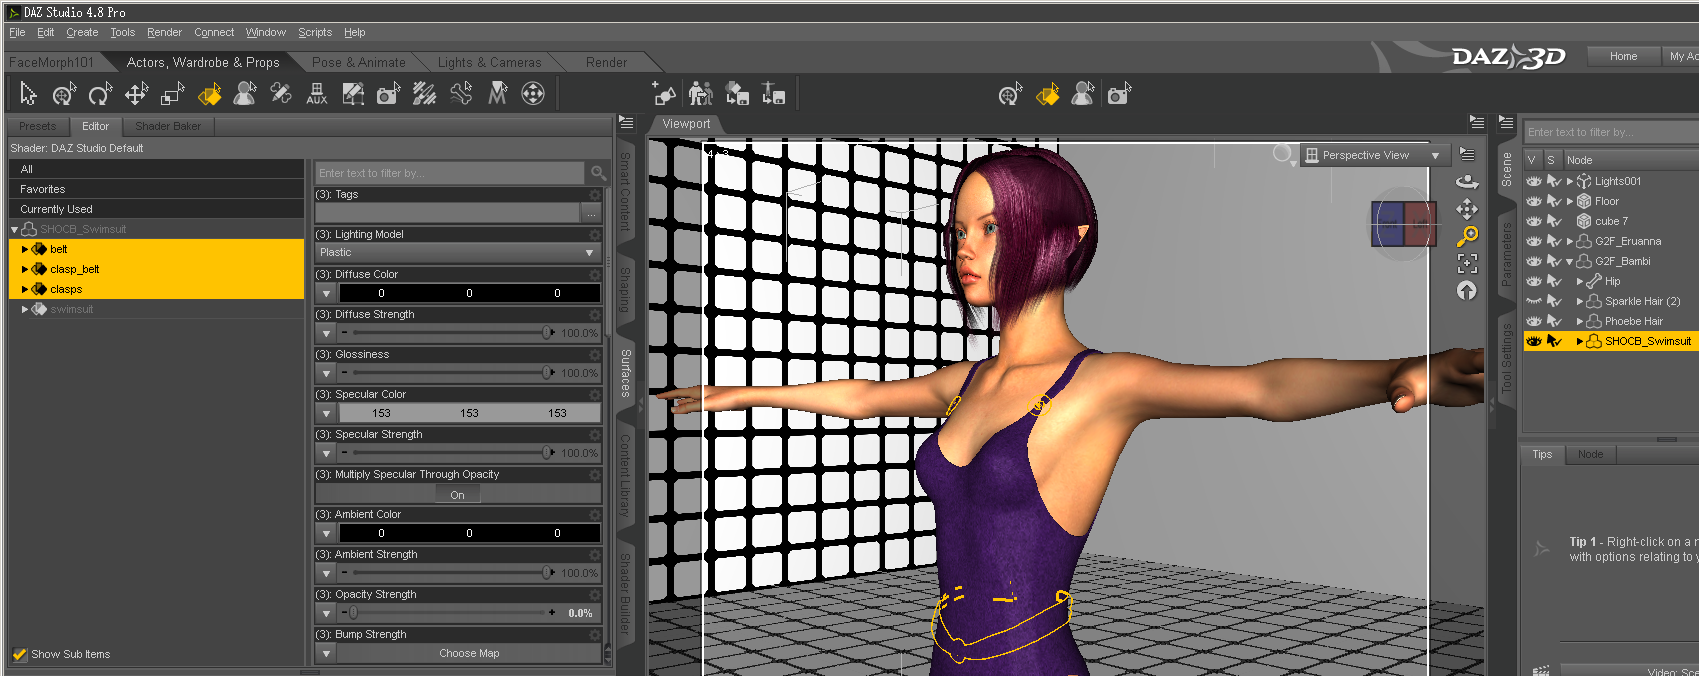Click the four-arrow circle navigation tool
This screenshot has height=676, width=1699.
(533, 94)
